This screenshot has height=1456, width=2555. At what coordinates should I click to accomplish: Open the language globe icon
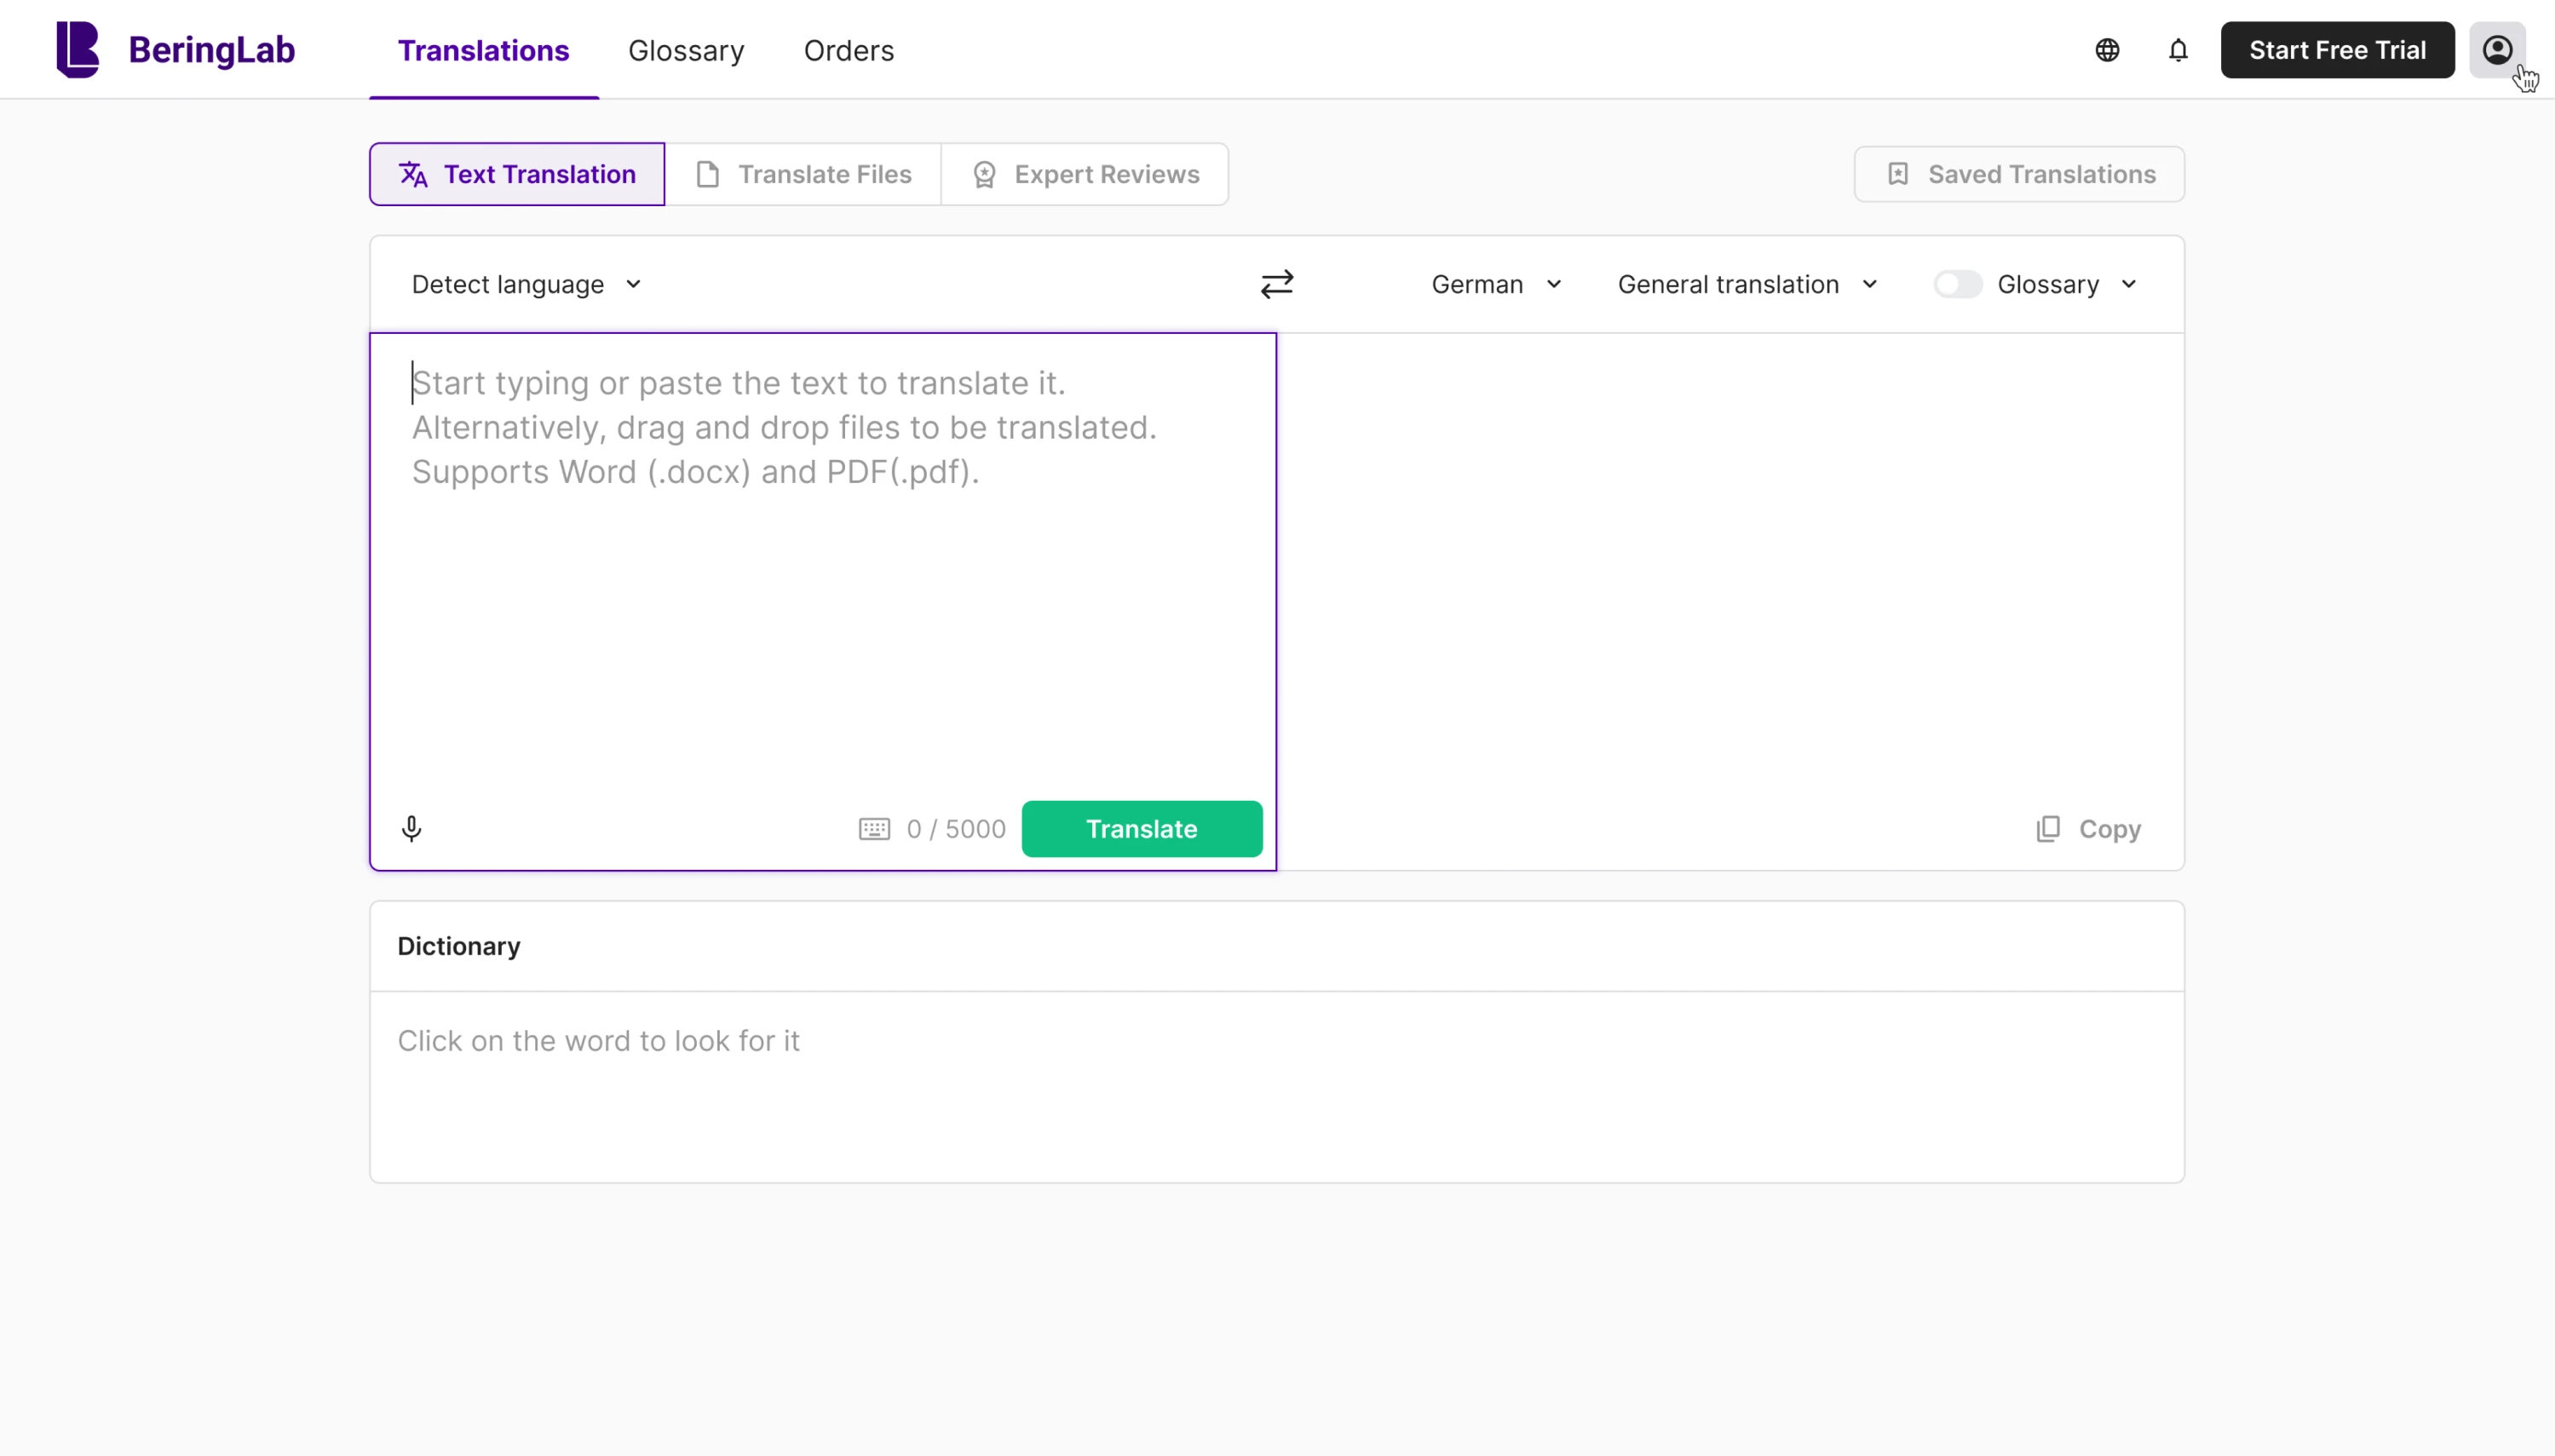2107,50
